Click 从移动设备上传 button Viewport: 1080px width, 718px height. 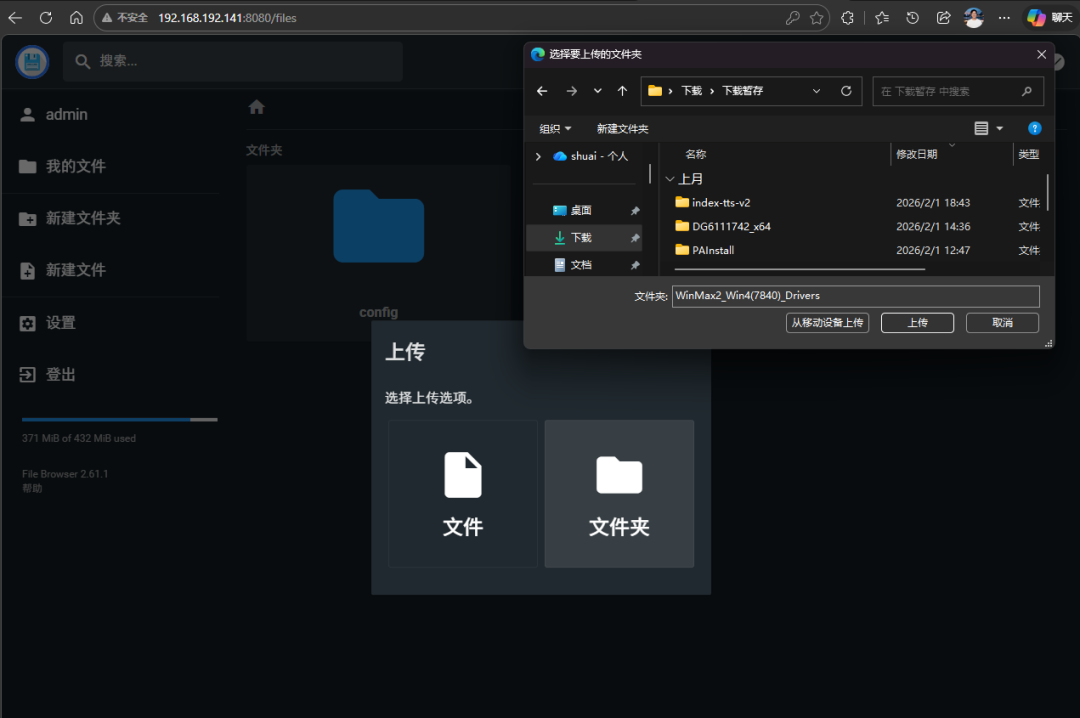pyautogui.click(x=827, y=322)
